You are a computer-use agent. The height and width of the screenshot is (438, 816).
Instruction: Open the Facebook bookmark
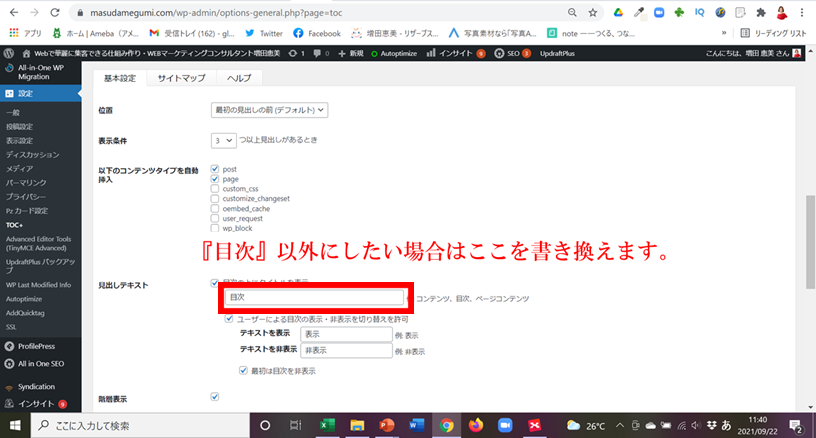click(317, 33)
